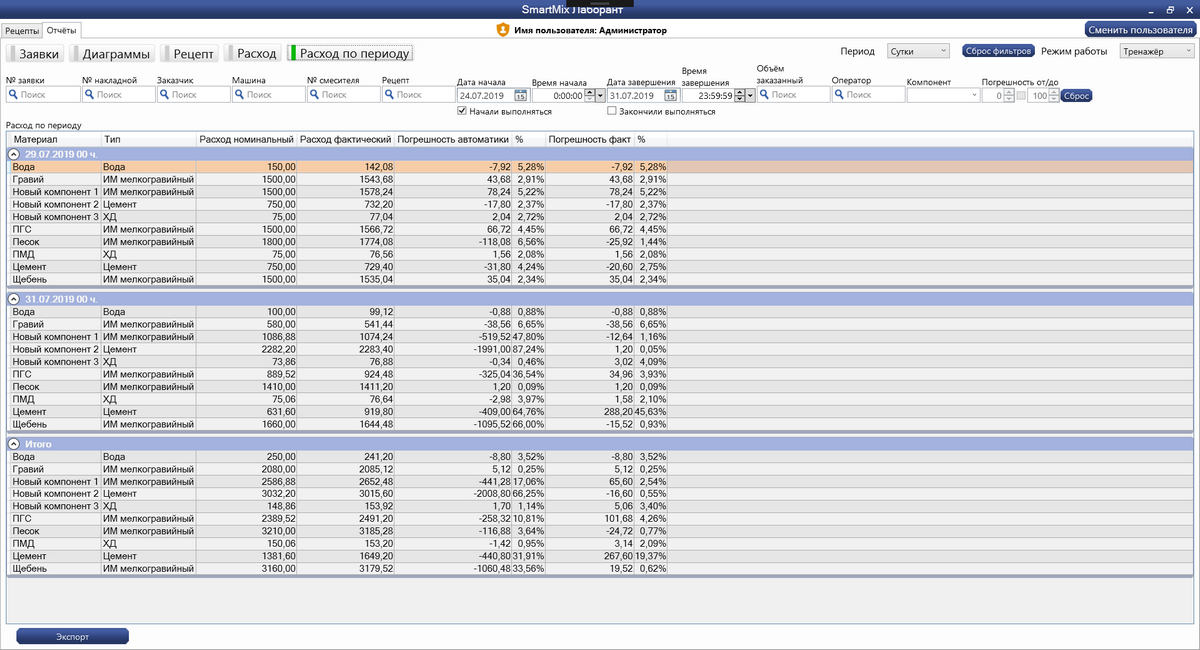Screen dimensions: 1200x650
Task: Switch to the Отчёты tab
Action: 61,31
